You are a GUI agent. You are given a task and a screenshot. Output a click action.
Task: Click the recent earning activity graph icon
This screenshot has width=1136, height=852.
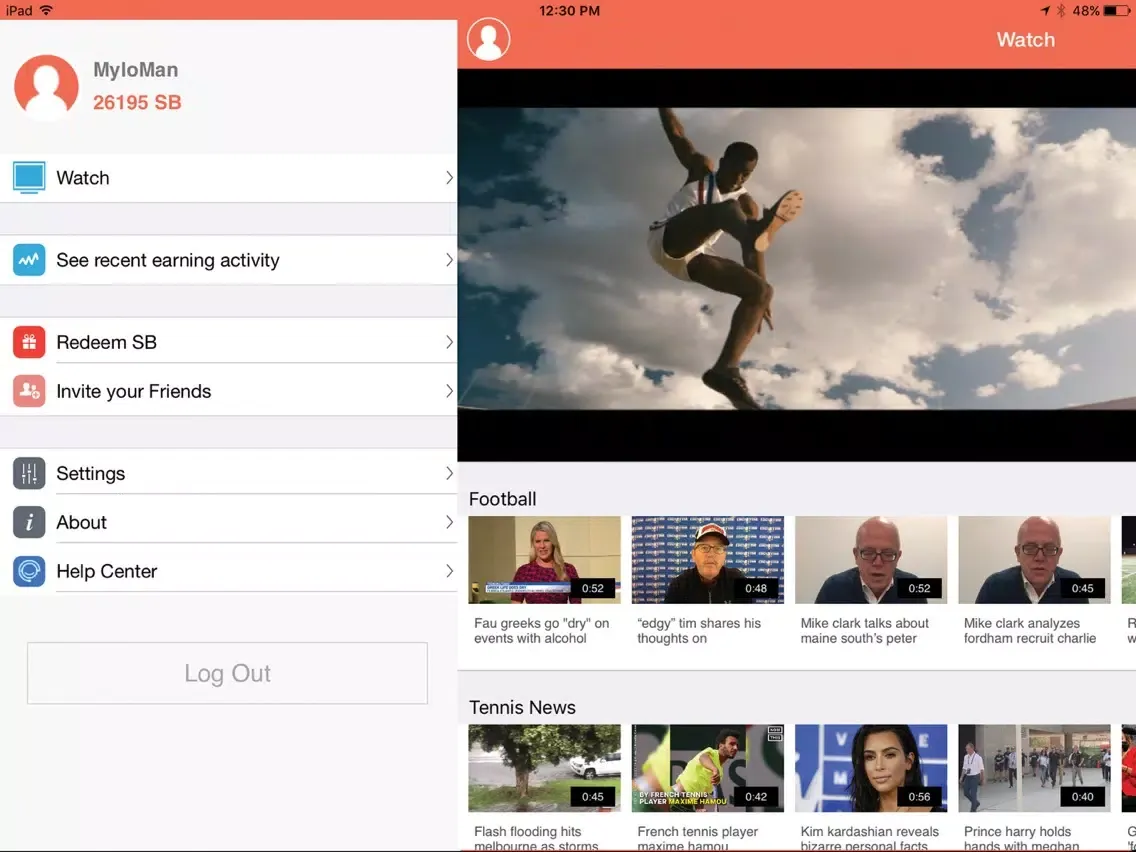pos(29,260)
